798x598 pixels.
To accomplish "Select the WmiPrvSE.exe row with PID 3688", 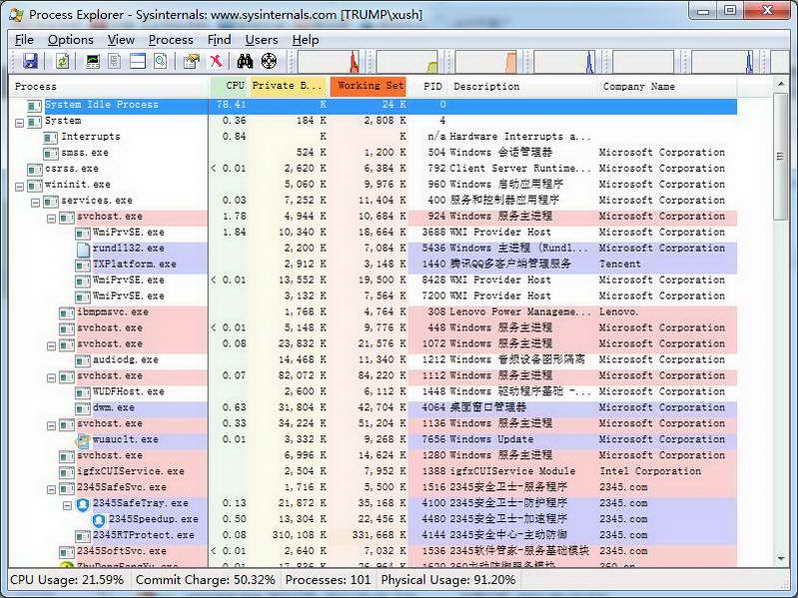I will click(373, 233).
